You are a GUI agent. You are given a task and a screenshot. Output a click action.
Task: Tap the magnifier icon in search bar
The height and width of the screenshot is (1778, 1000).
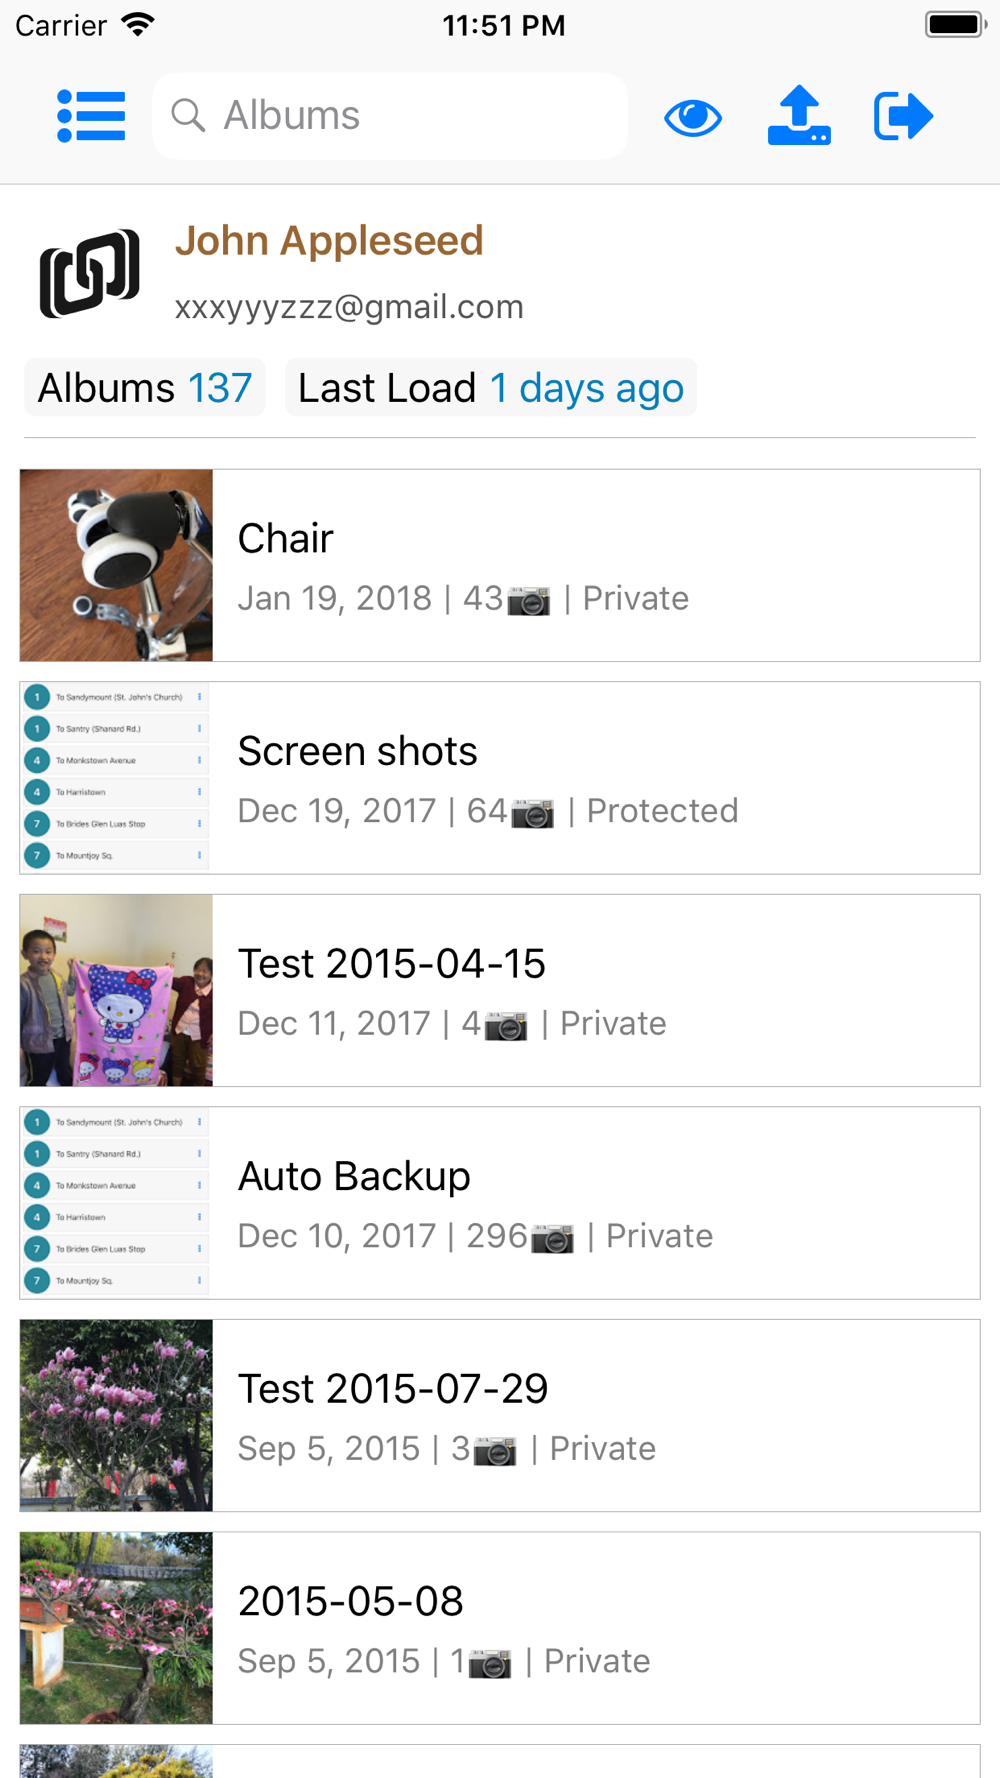click(x=188, y=116)
